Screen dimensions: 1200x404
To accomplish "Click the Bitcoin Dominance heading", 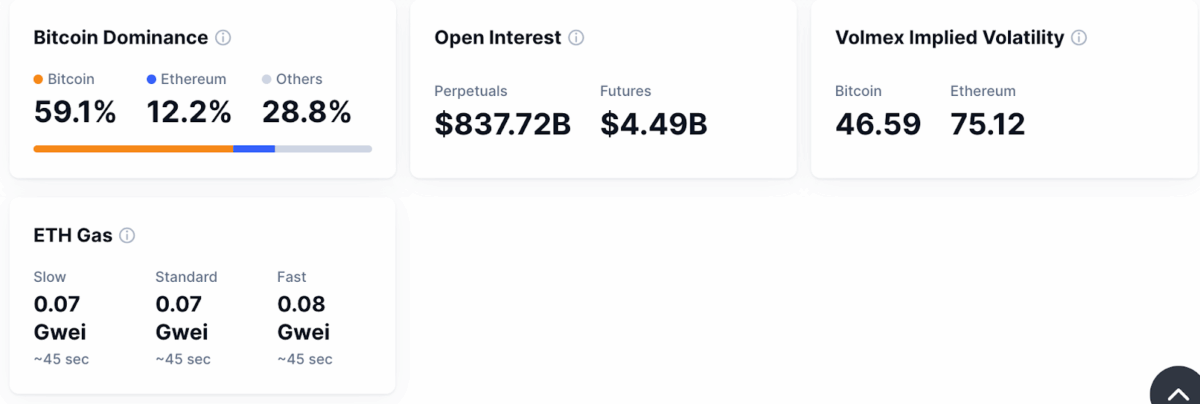I will pos(121,38).
